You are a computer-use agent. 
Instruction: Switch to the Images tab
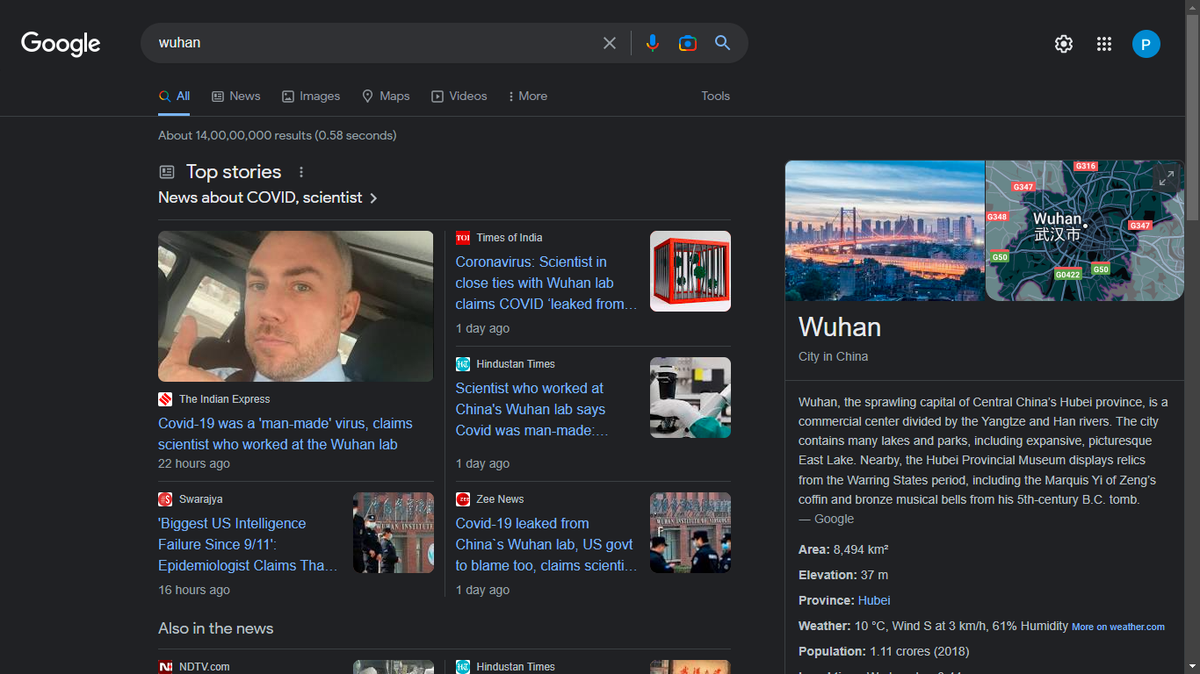point(311,96)
